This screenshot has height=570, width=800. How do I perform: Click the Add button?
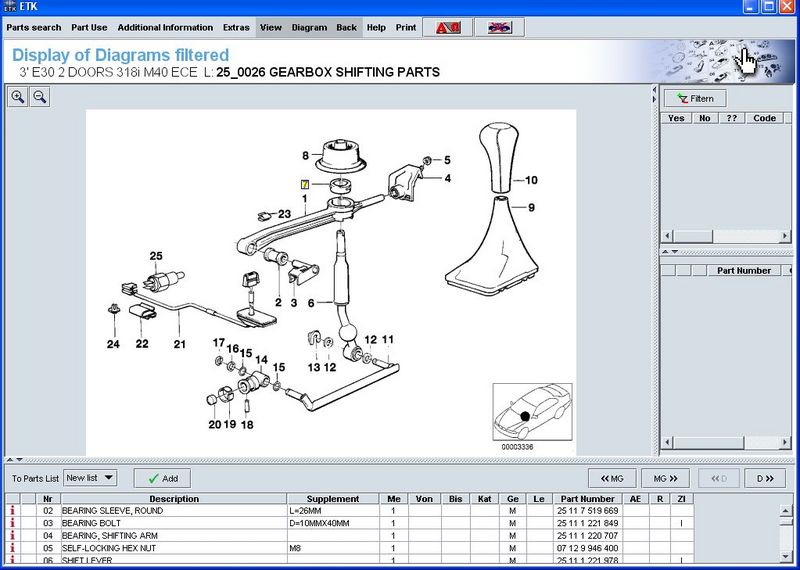162,478
